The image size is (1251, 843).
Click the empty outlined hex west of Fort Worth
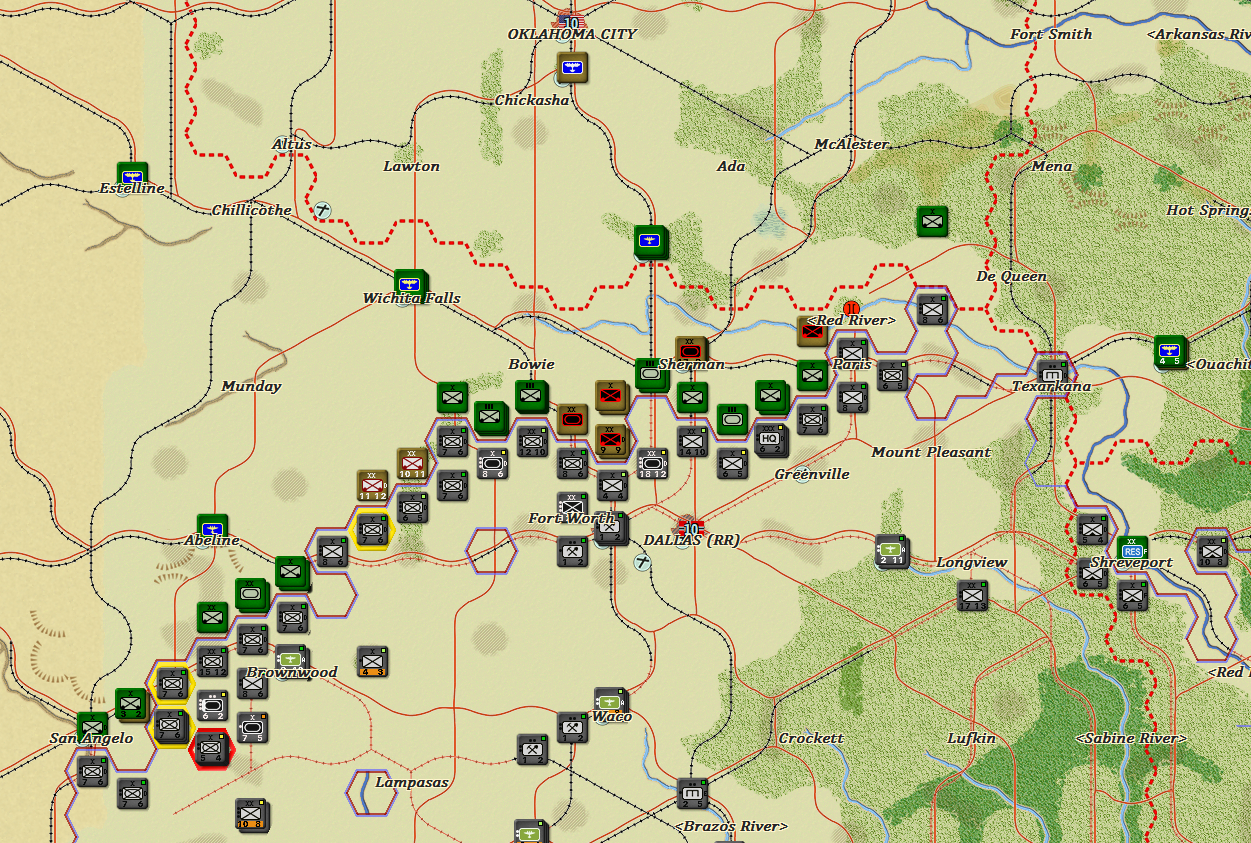pyautogui.click(x=491, y=550)
